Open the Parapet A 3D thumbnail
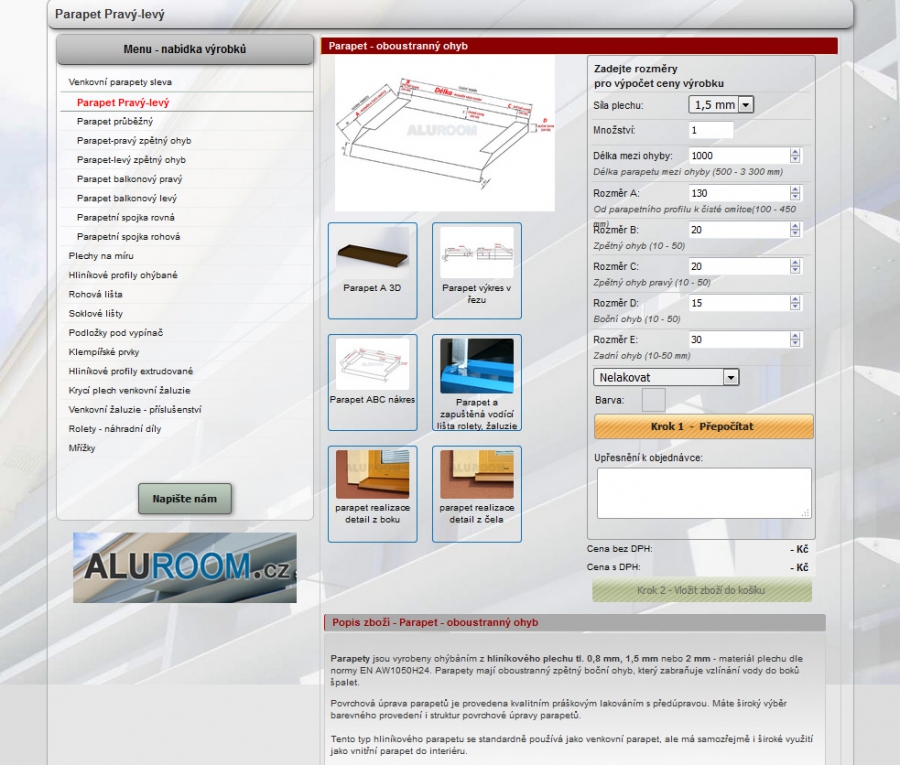 click(372, 264)
